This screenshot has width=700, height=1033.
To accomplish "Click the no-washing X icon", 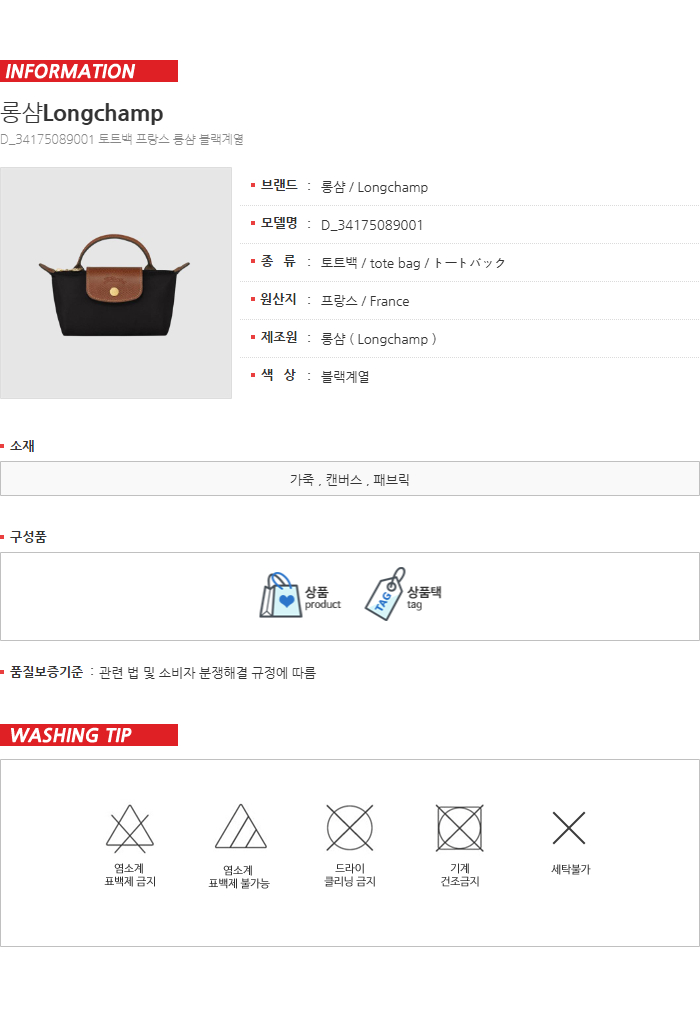I will point(569,828).
